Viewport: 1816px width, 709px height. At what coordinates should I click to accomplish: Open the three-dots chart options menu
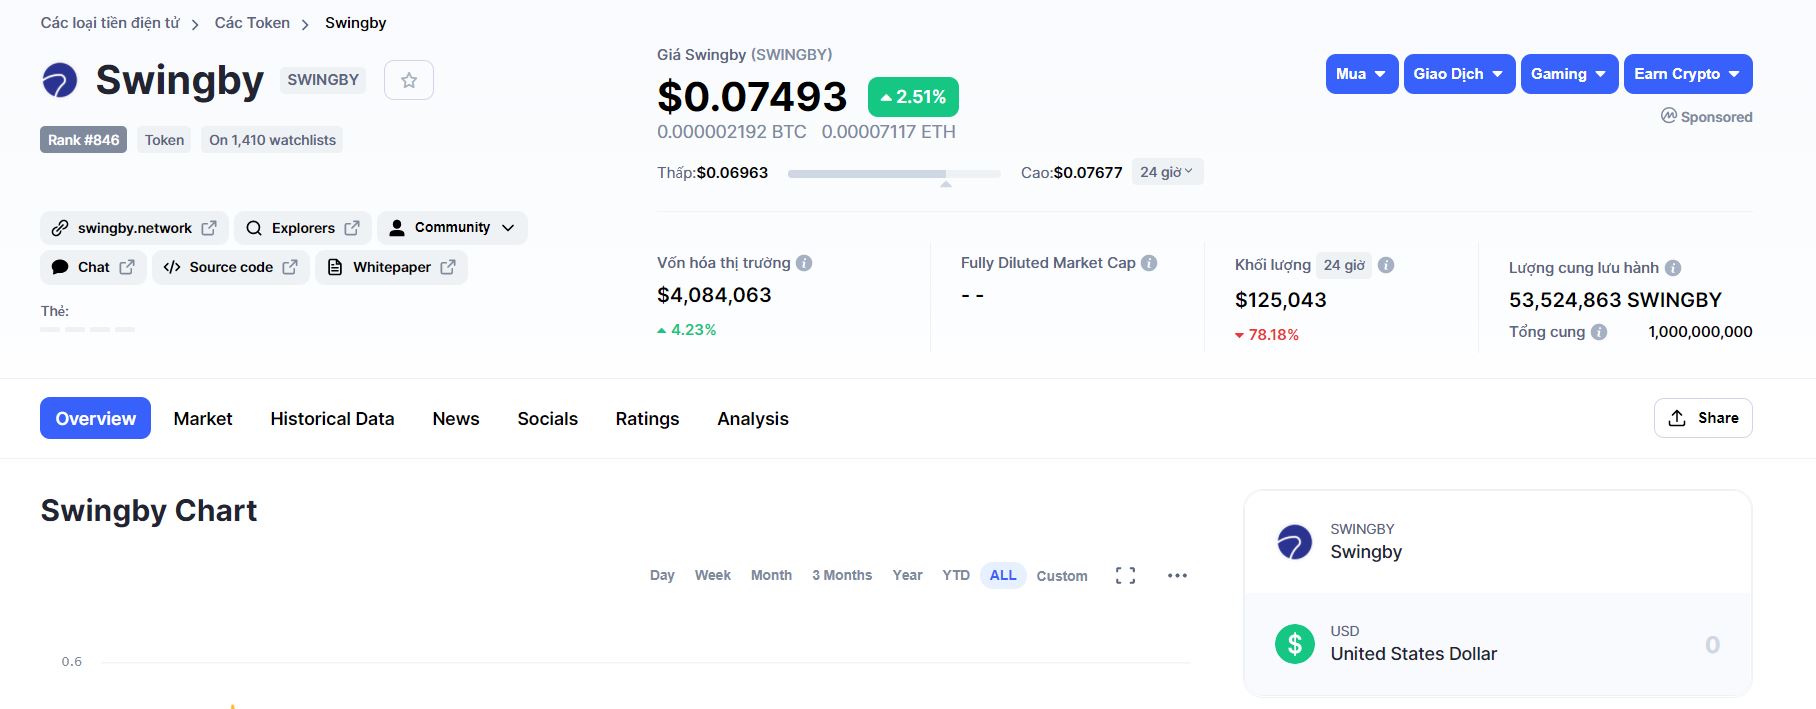click(1177, 576)
